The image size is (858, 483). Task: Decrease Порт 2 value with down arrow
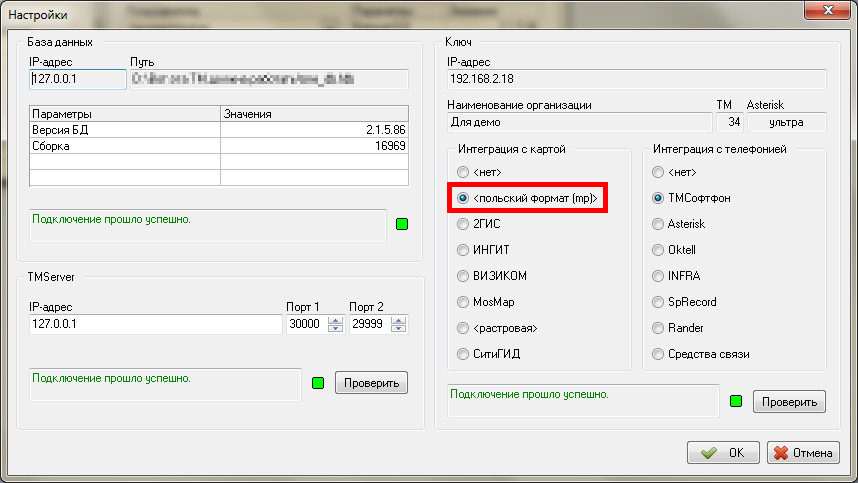(400, 329)
